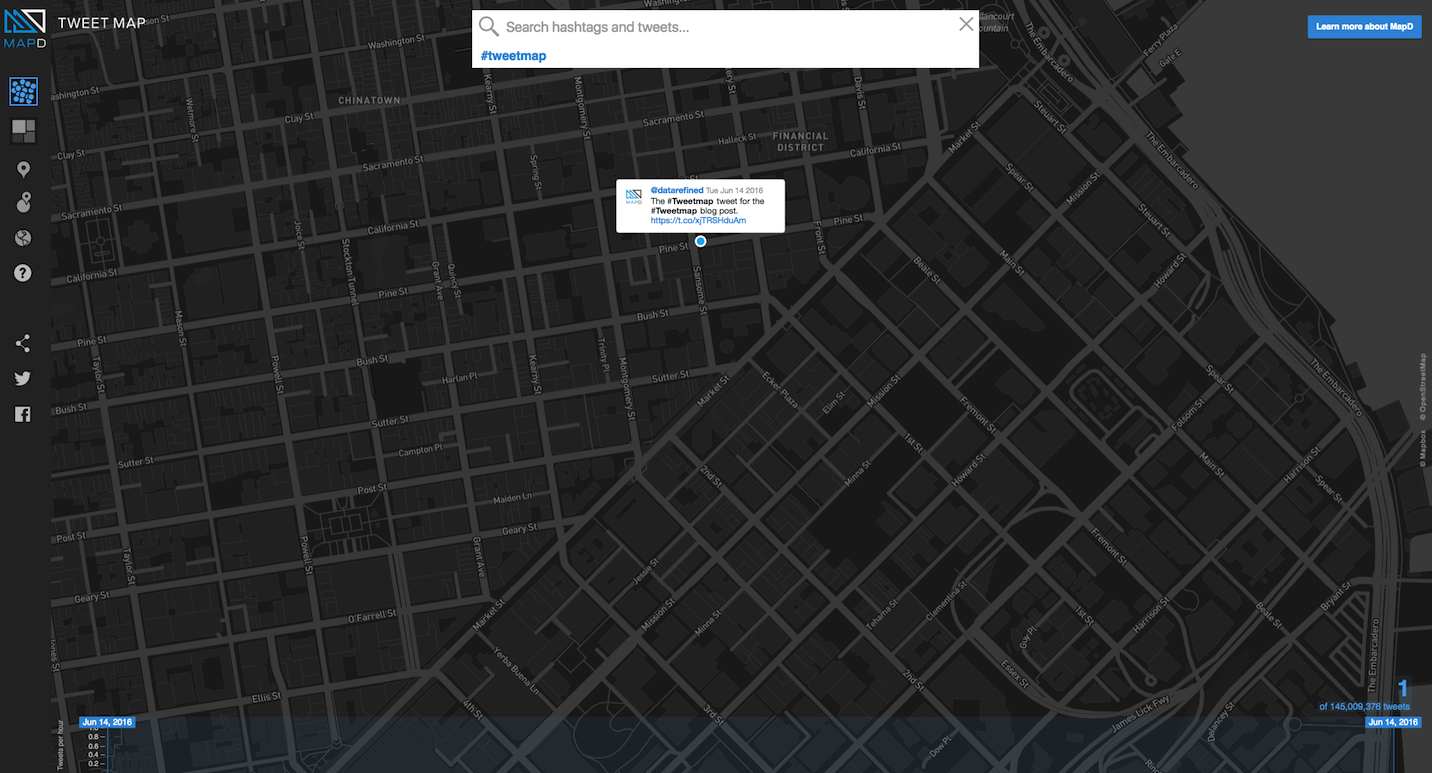Click the FINANCIAL DISTRICT map label

pyautogui.click(x=800, y=142)
